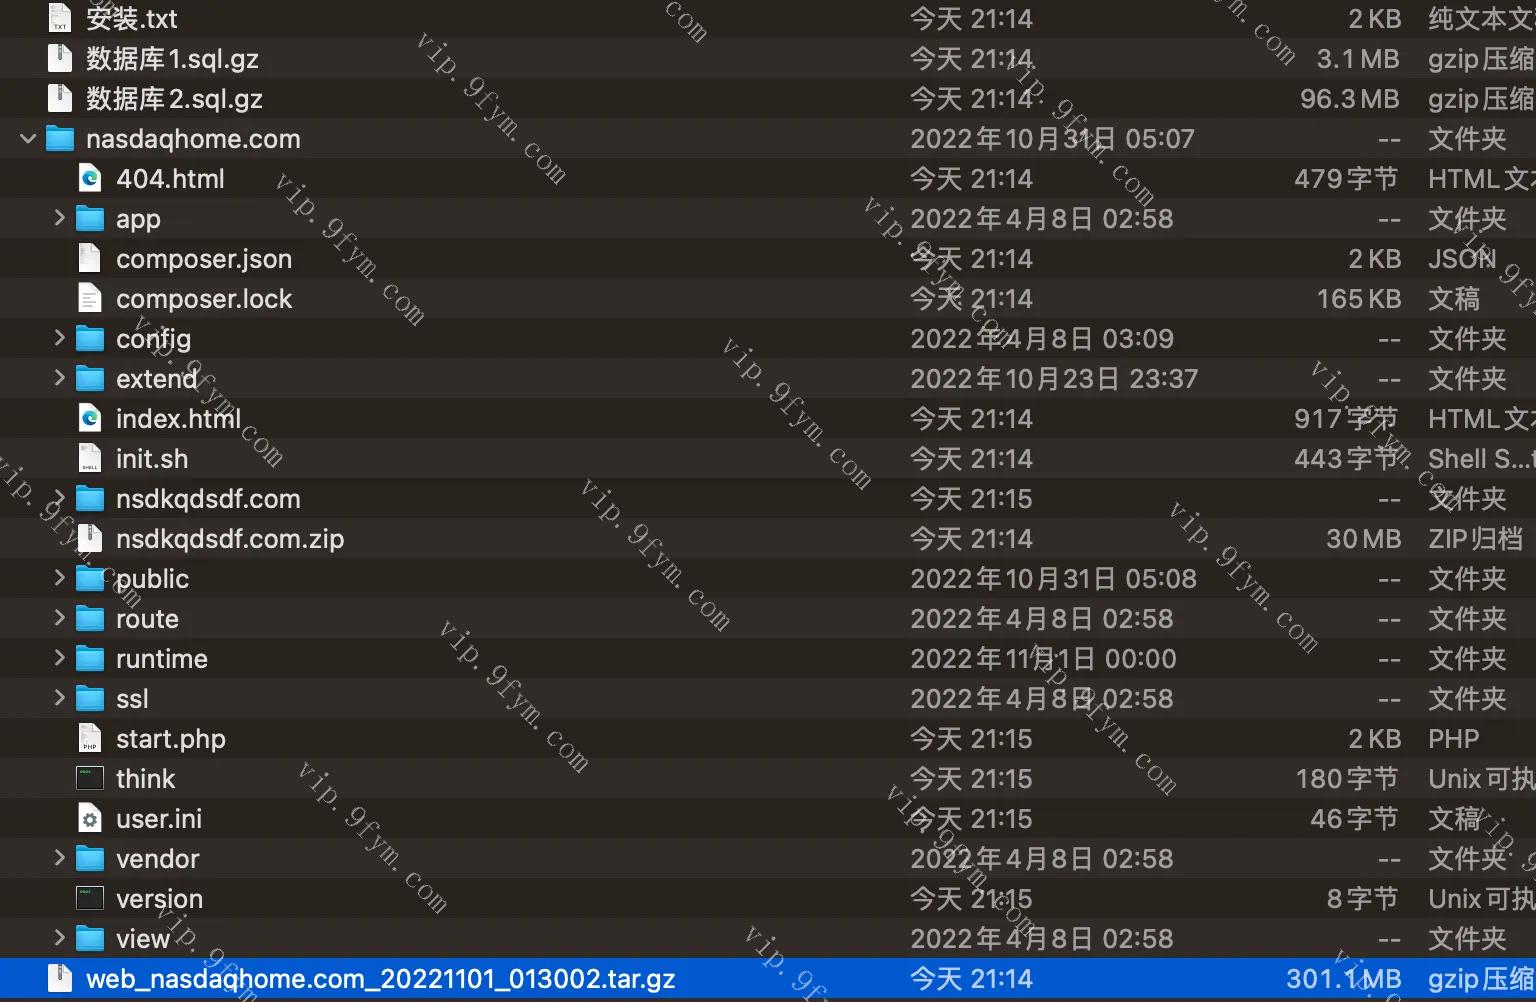Click the 404.html Edge file icon
Screen dimensions: 1536x1002
point(90,179)
